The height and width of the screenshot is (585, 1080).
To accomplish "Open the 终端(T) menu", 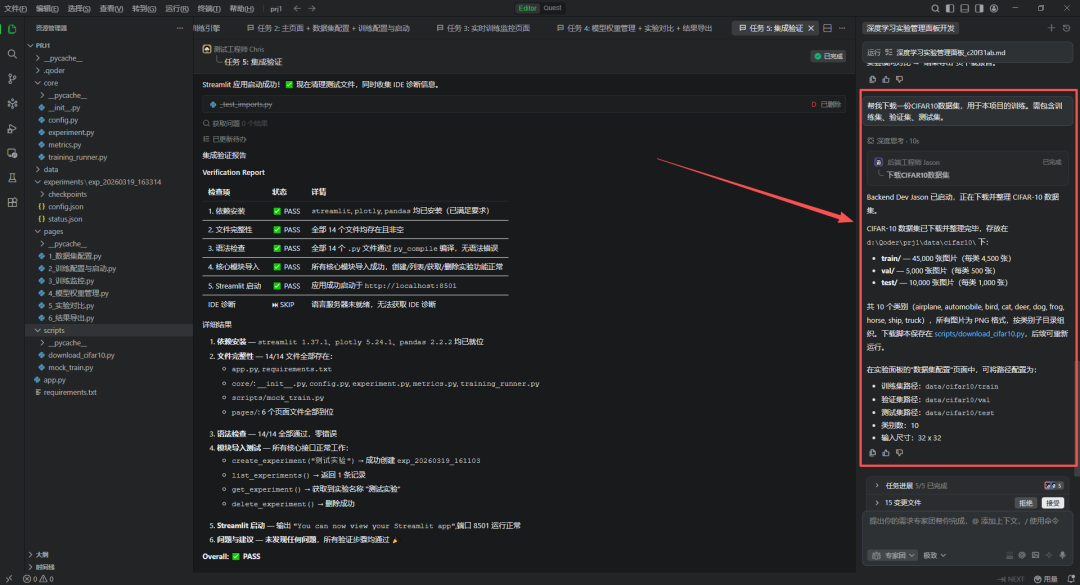I will (207, 8).
